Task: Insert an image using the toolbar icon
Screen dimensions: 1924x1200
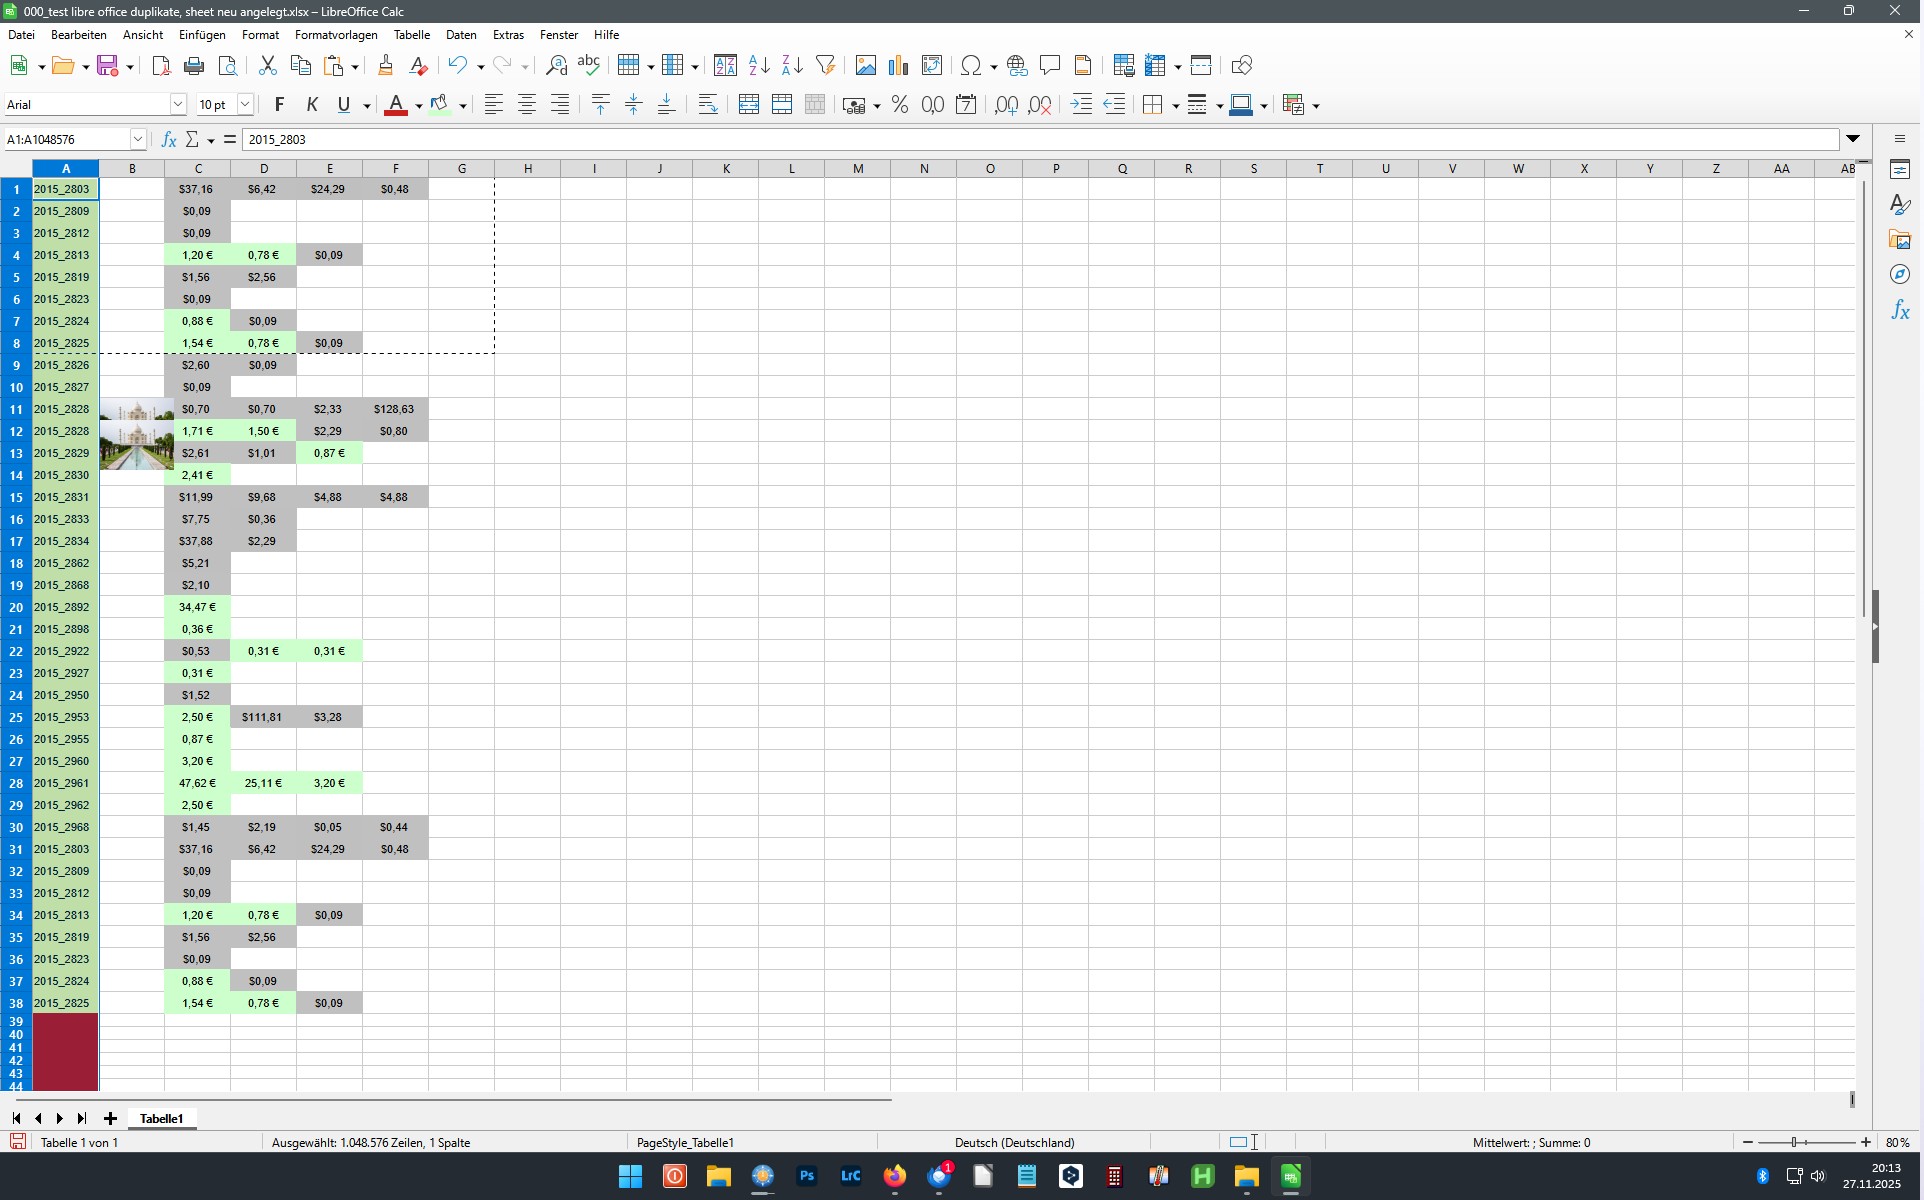Action: [x=865, y=65]
